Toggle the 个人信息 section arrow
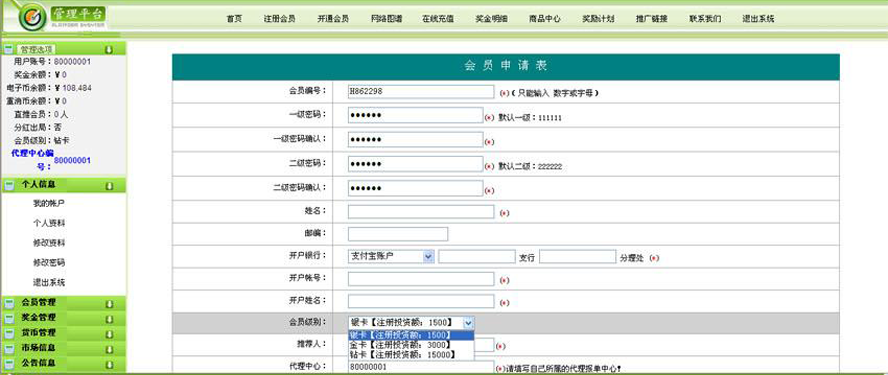 [x=109, y=185]
